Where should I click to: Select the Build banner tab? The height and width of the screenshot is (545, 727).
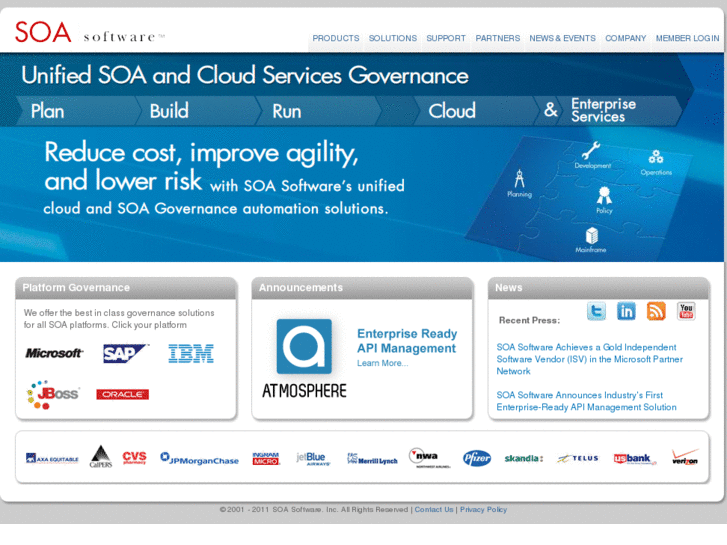(x=197, y=111)
